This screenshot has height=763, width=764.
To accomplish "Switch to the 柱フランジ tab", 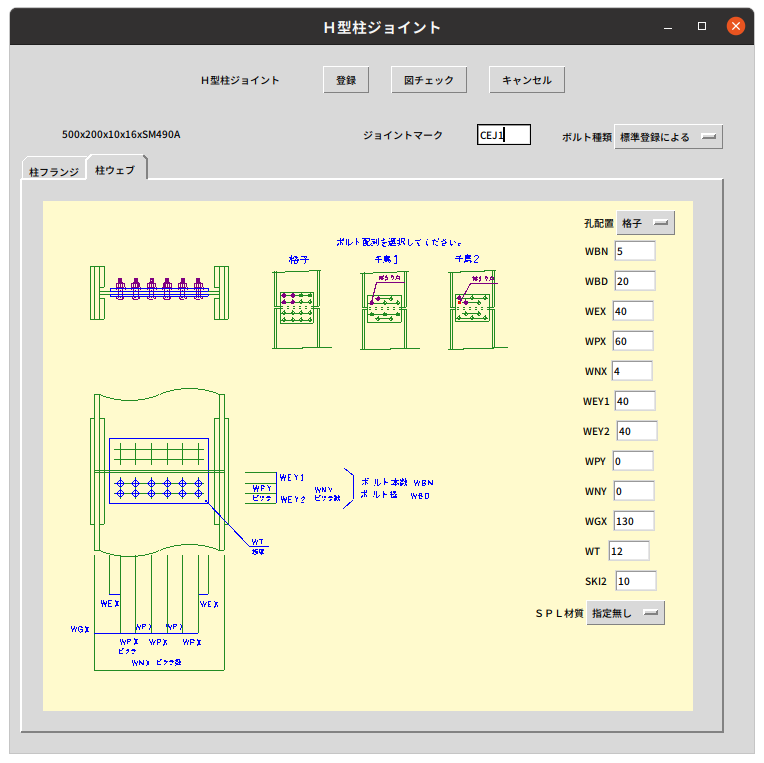I will pyautogui.click(x=54, y=172).
